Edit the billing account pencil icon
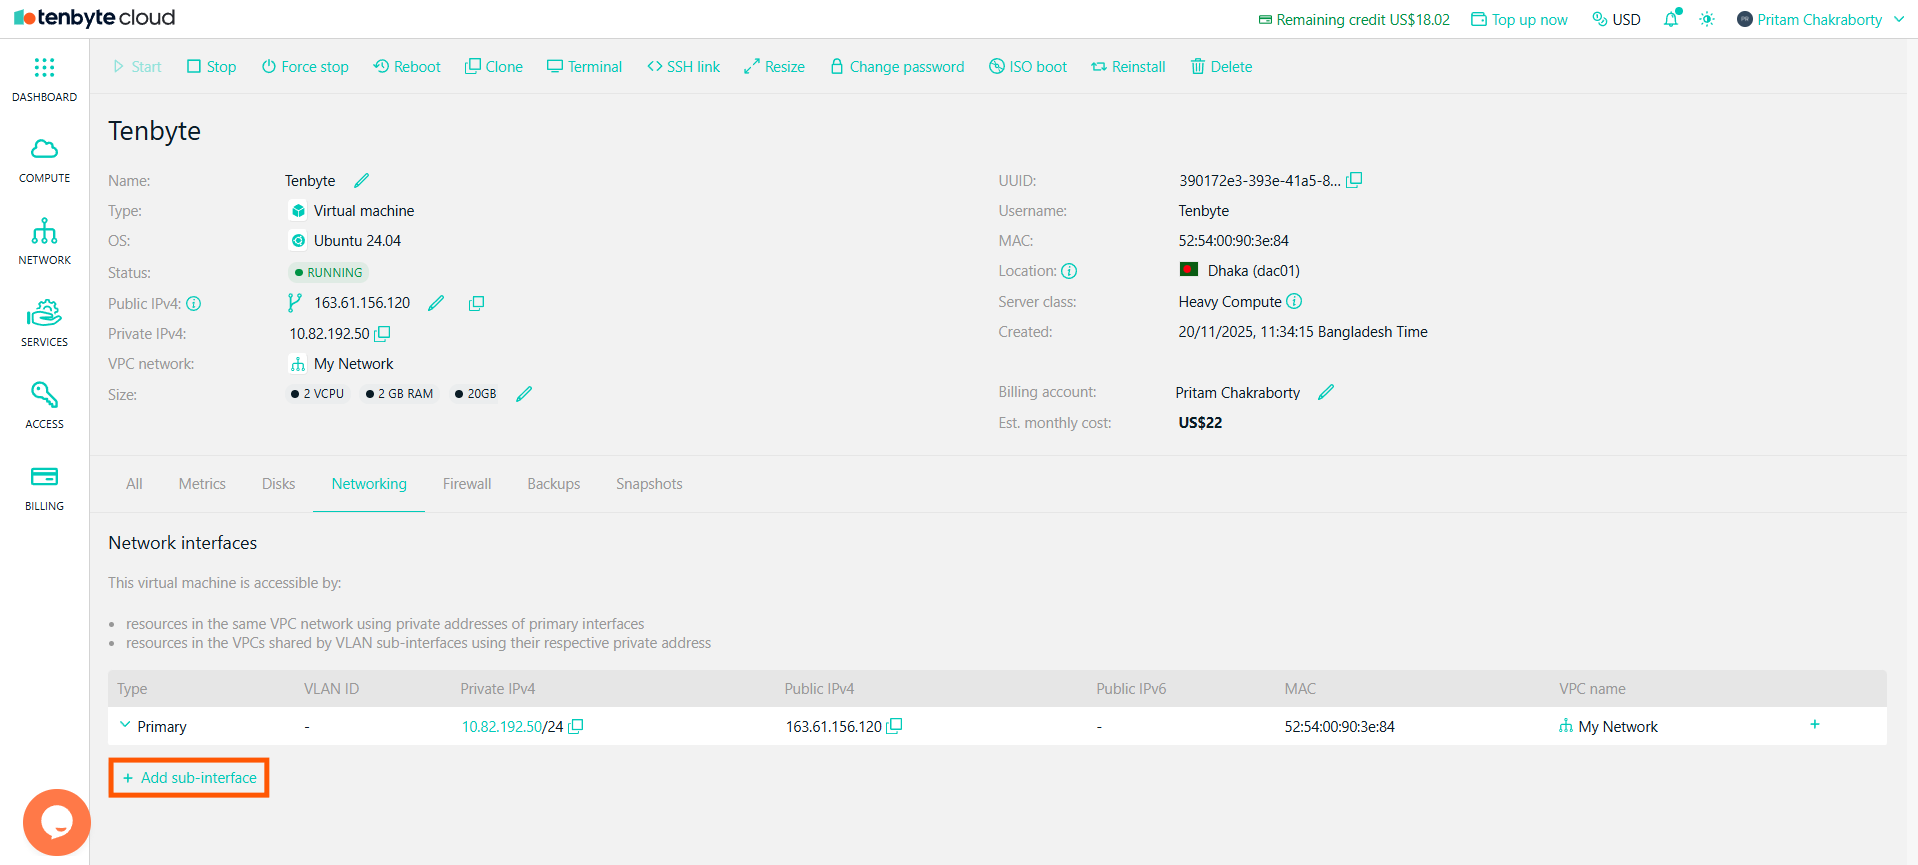The width and height of the screenshot is (1918, 865). (x=1326, y=392)
